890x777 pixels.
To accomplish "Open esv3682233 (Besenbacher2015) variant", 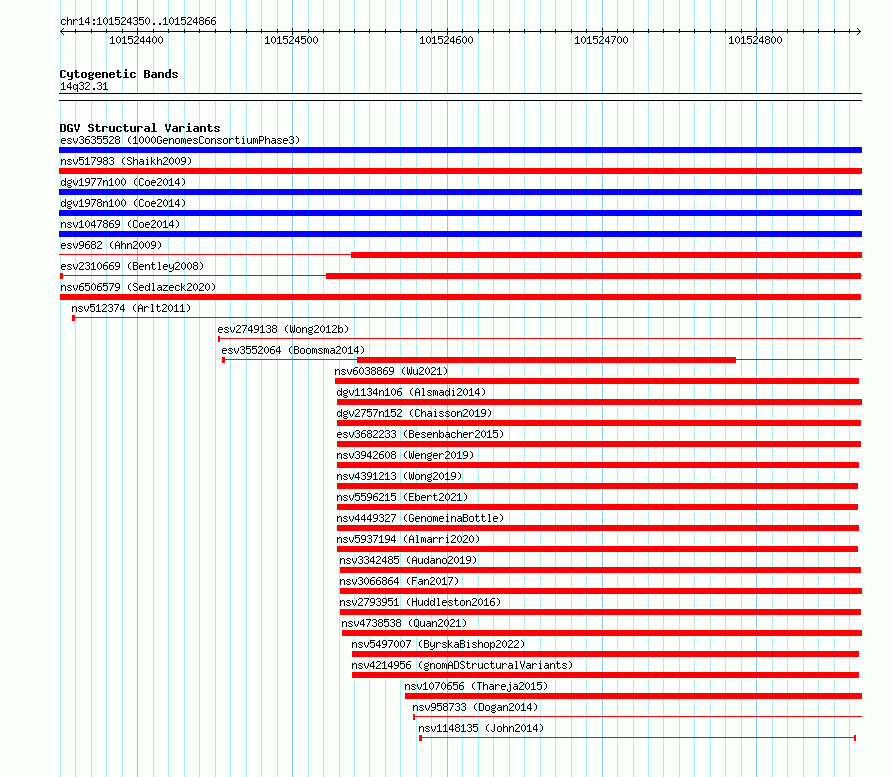I will (x=420, y=434).
